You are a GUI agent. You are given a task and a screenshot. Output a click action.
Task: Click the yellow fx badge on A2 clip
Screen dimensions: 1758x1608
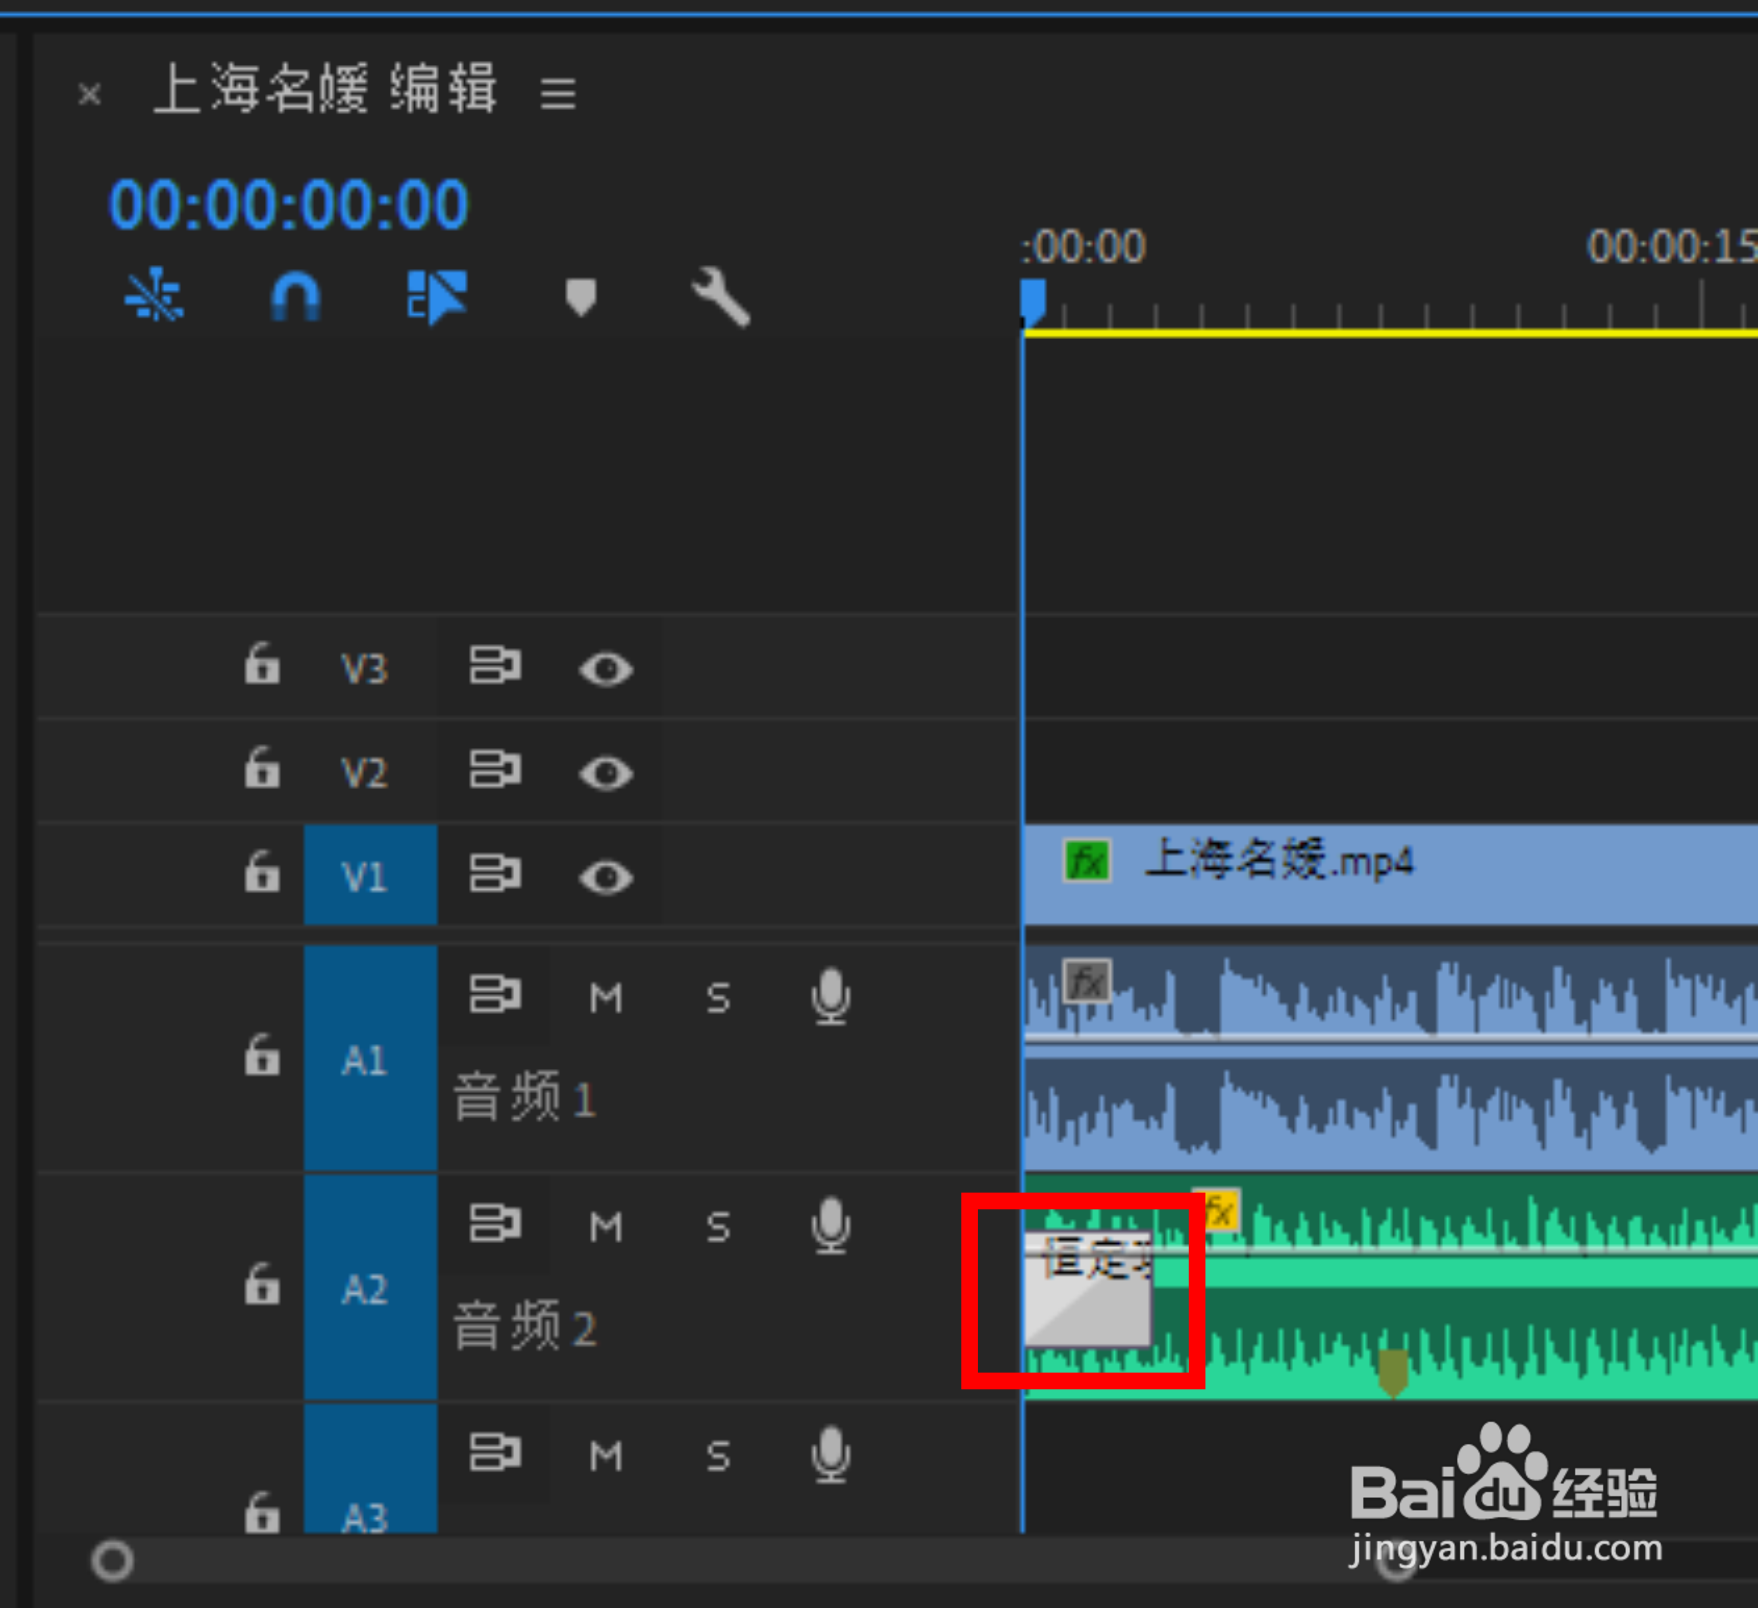pos(1218,1211)
